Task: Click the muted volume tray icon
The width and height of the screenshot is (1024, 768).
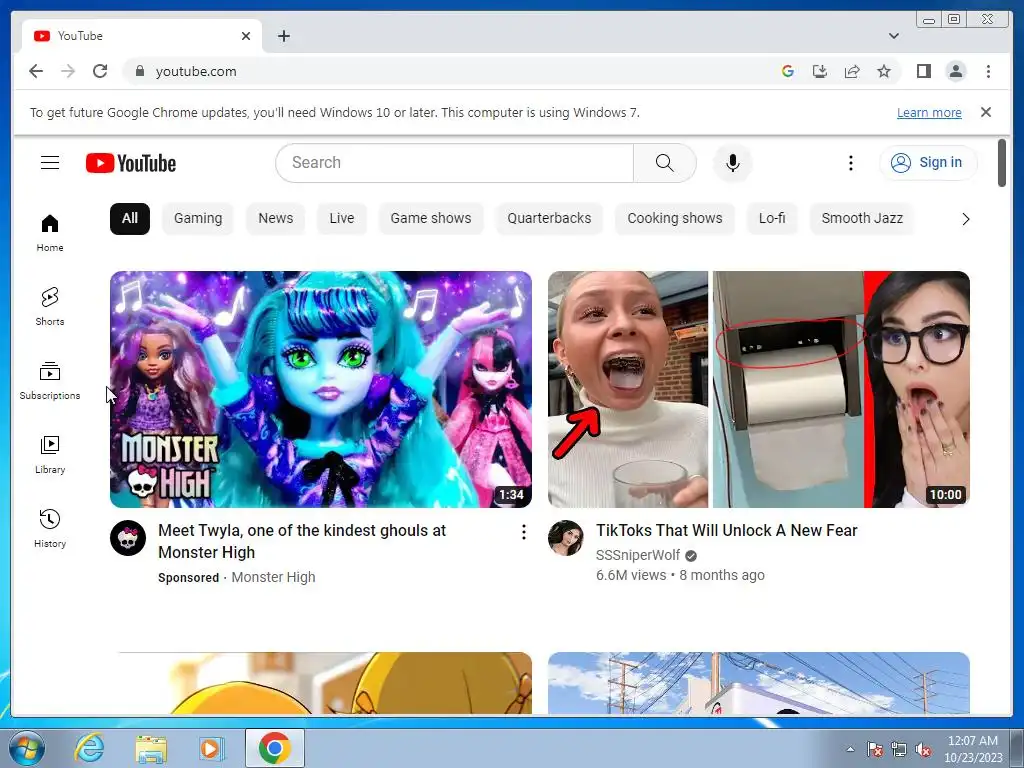Action: tap(923, 750)
